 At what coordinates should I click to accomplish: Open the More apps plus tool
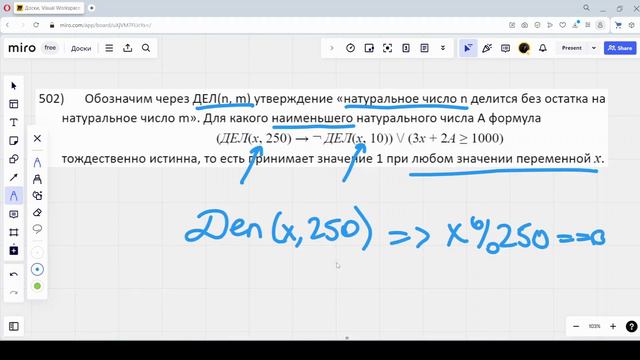pos(13,250)
